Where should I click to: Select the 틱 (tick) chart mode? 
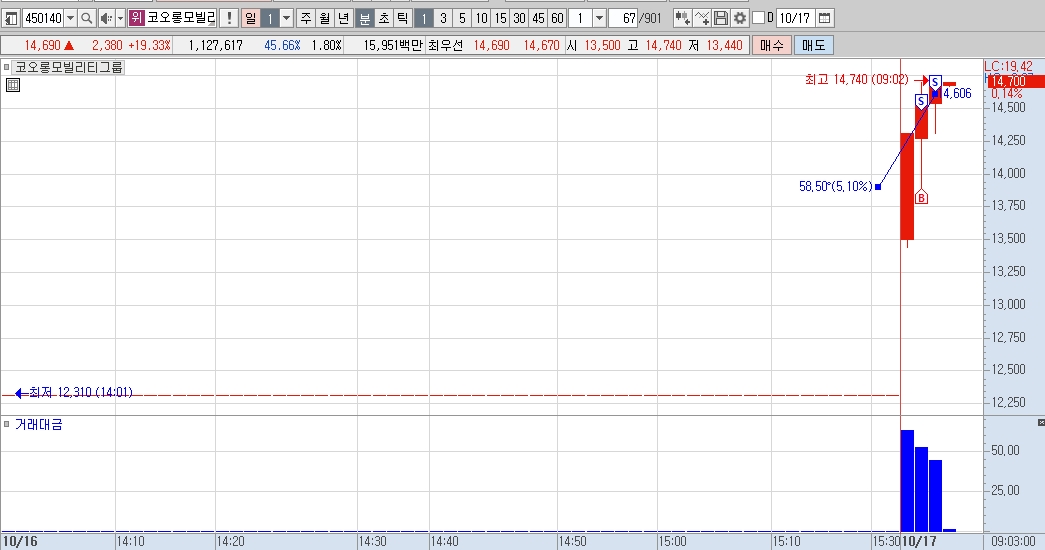coord(403,18)
